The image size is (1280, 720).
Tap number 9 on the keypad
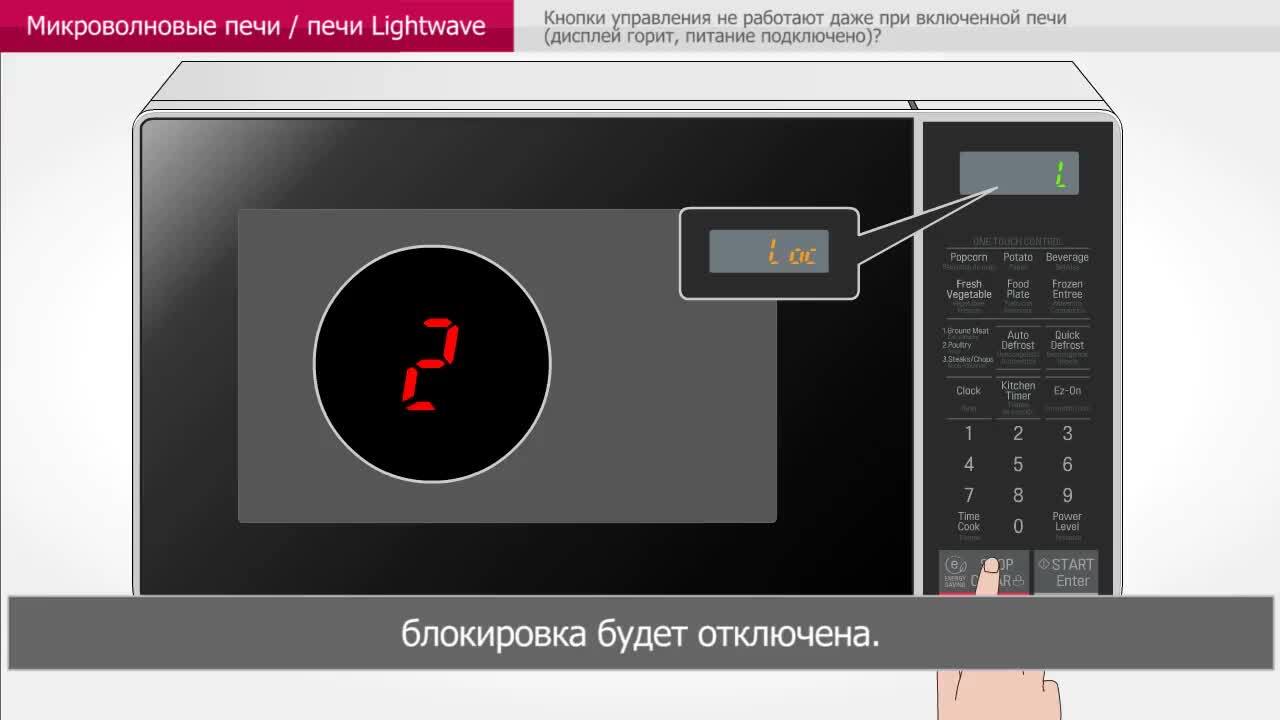click(x=1067, y=496)
